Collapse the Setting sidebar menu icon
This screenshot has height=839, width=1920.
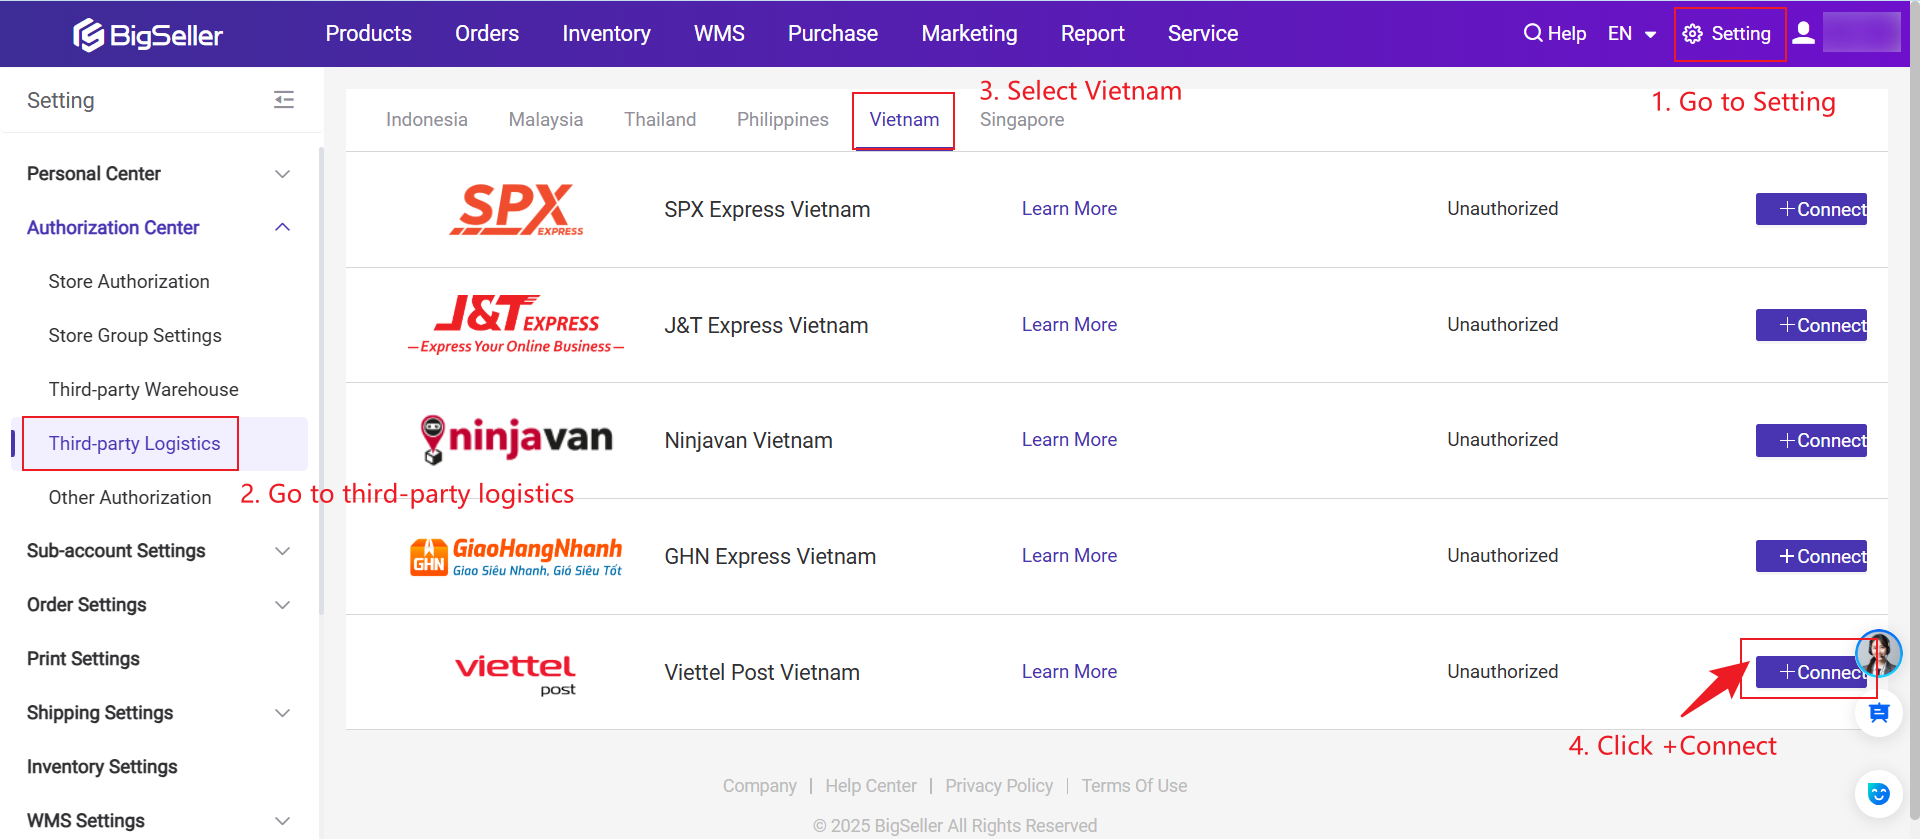pyautogui.click(x=284, y=100)
